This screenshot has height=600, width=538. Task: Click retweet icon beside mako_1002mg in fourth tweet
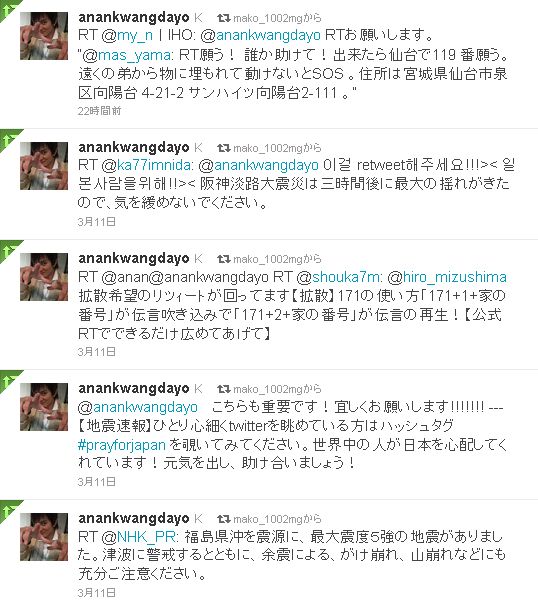(223, 389)
